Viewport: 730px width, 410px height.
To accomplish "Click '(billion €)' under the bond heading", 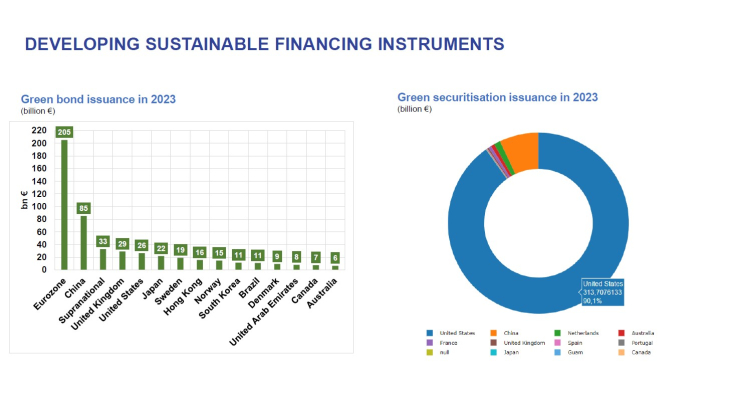I will coord(38,111).
